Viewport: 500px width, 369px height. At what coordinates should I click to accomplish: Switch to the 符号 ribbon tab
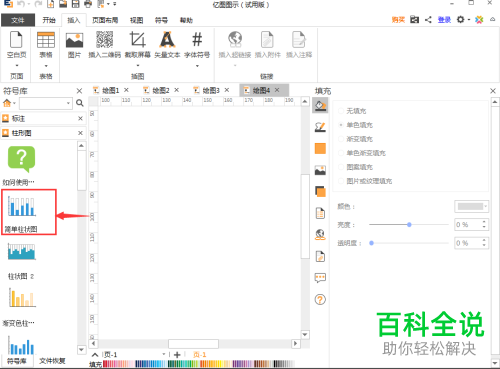tap(161, 20)
